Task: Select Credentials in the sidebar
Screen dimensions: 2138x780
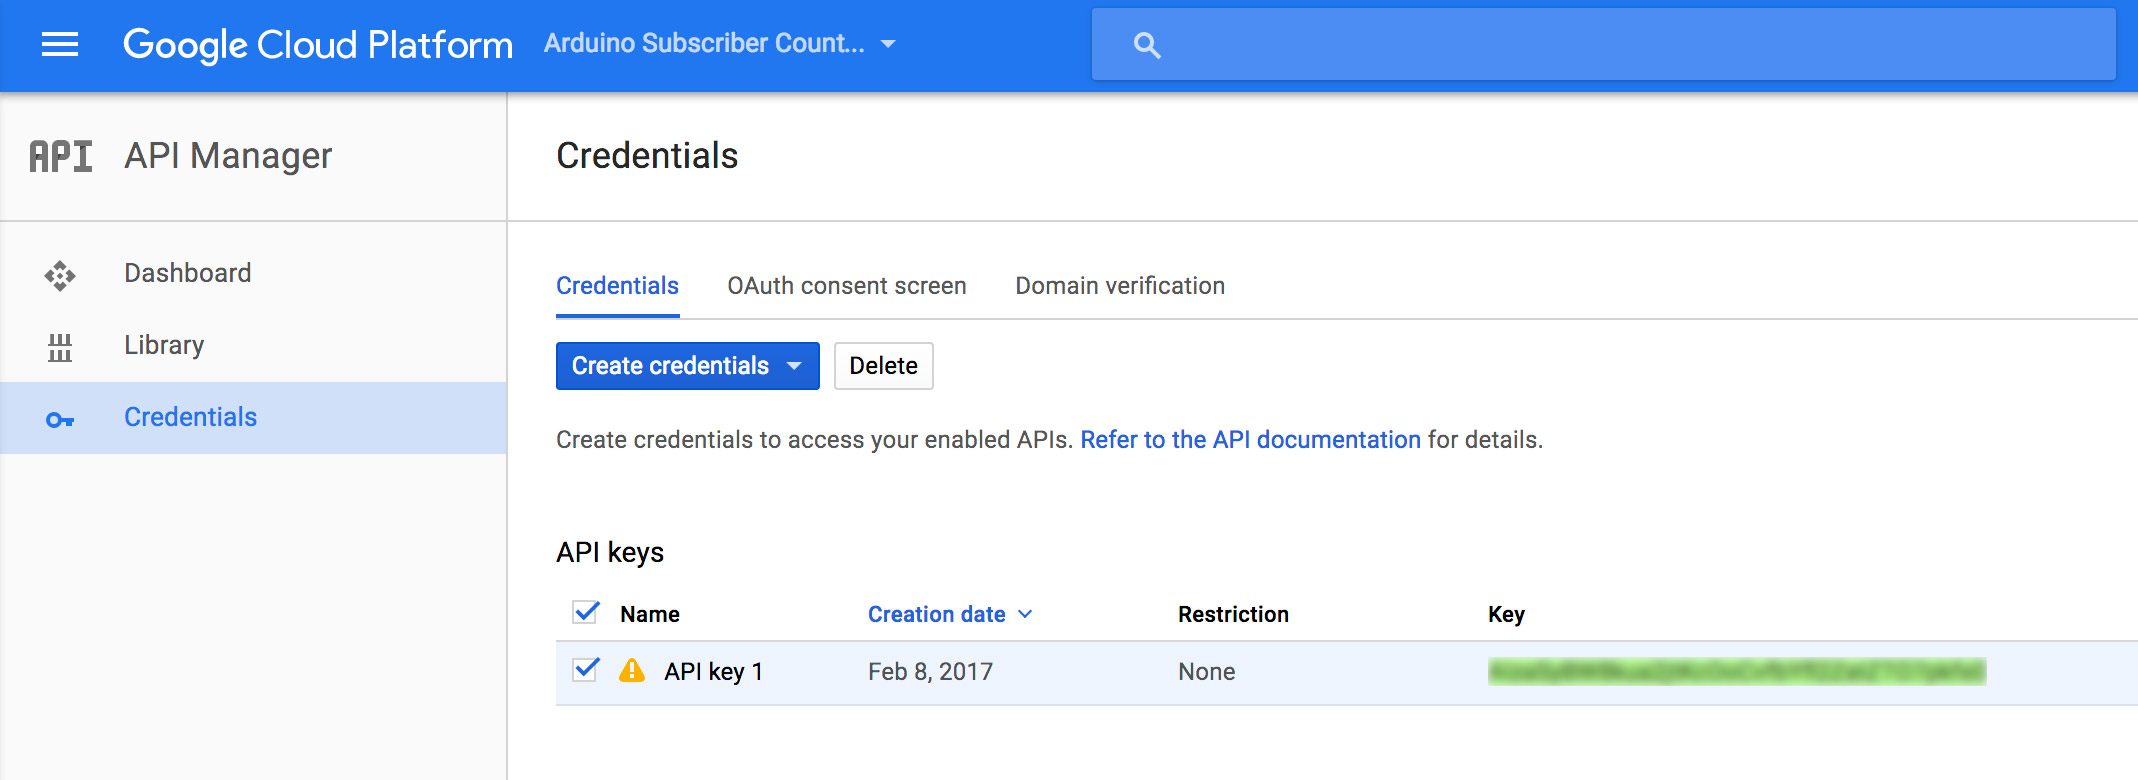Action: coord(253,417)
